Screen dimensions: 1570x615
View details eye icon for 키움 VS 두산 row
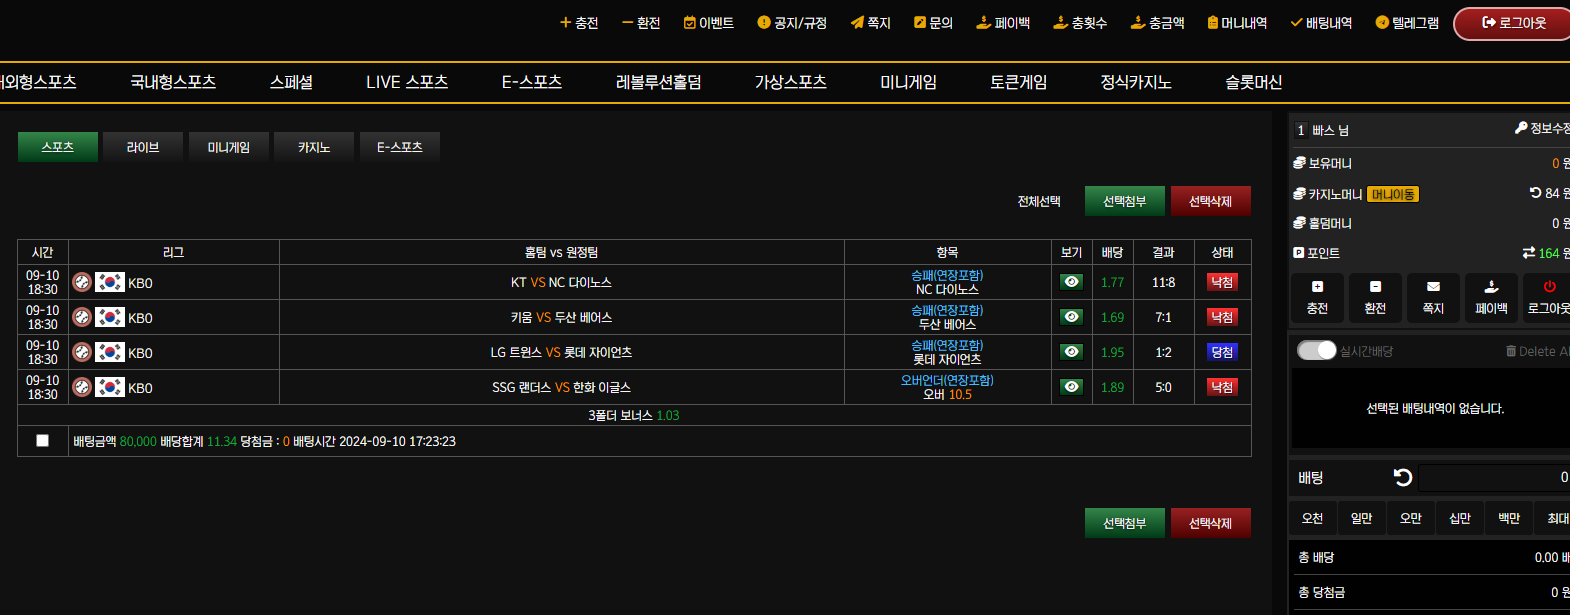point(1071,317)
